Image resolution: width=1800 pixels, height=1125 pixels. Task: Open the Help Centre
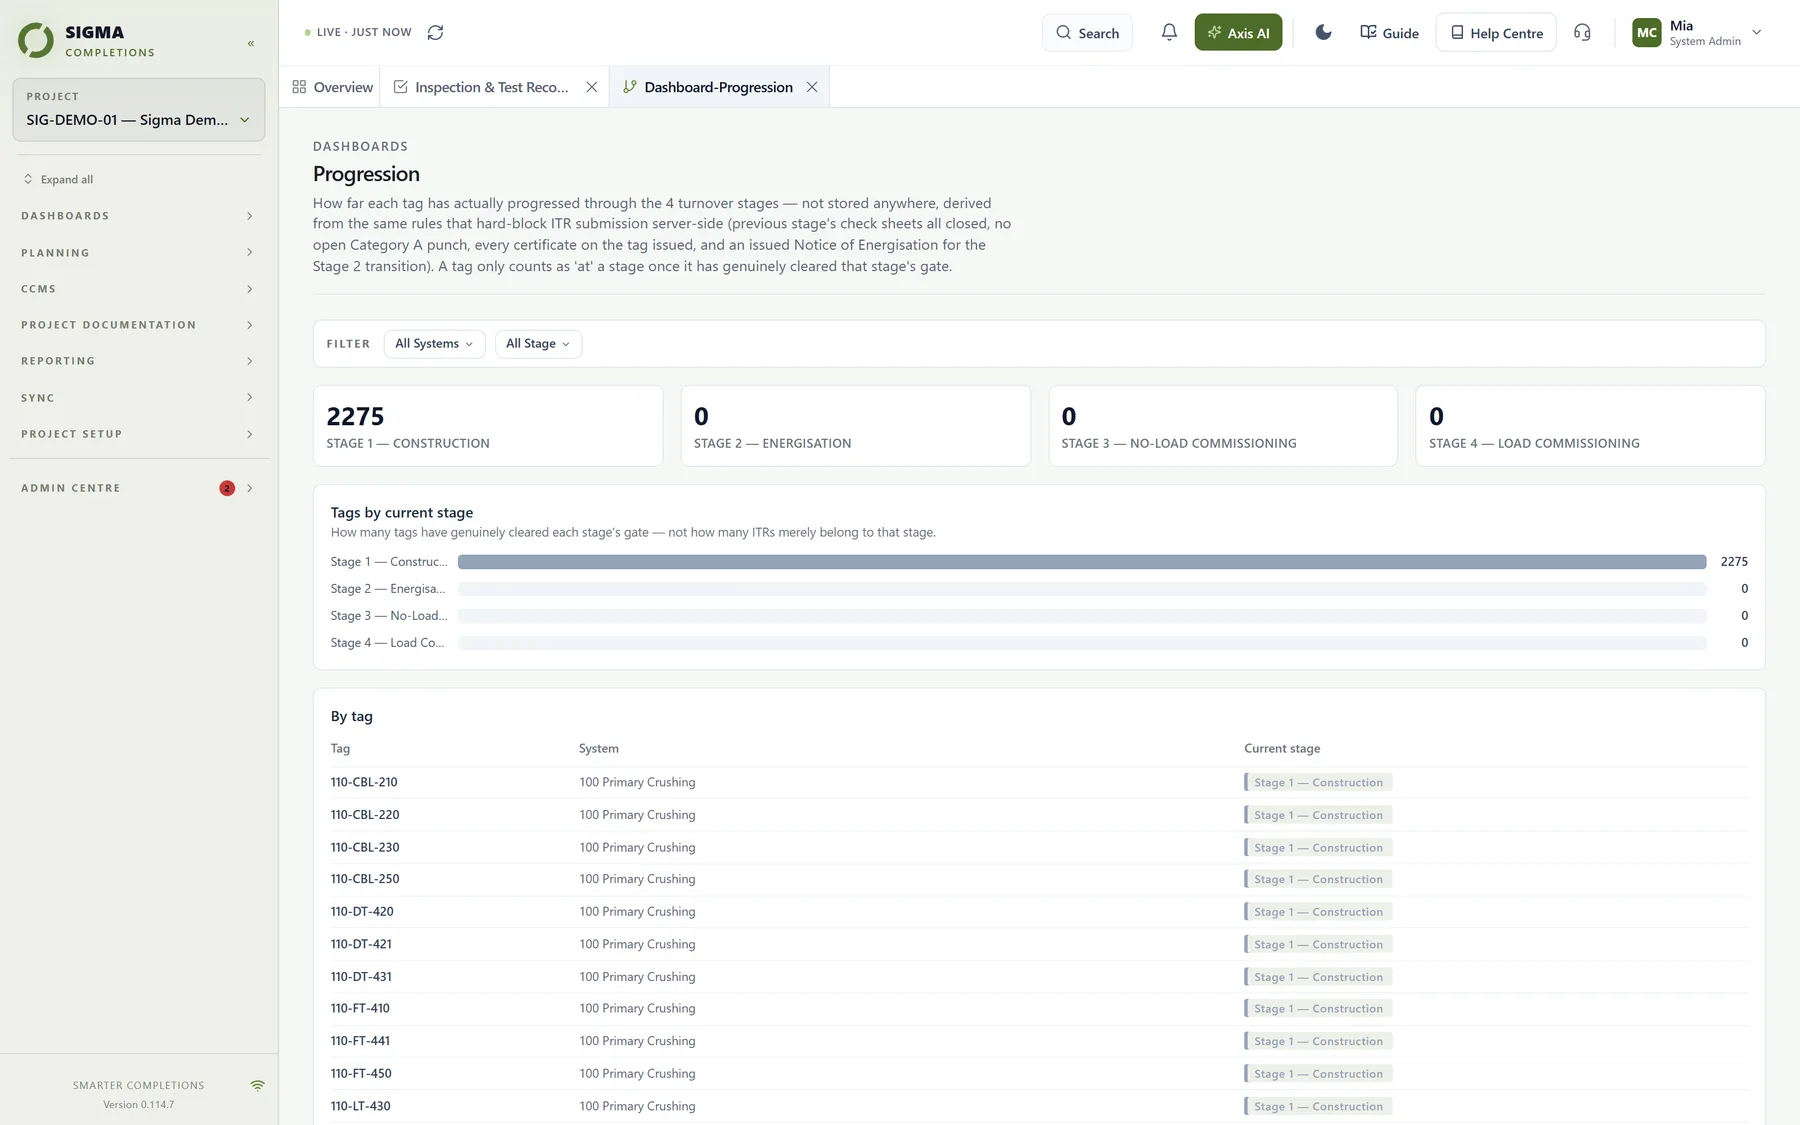pyautogui.click(x=1496, y=32)
